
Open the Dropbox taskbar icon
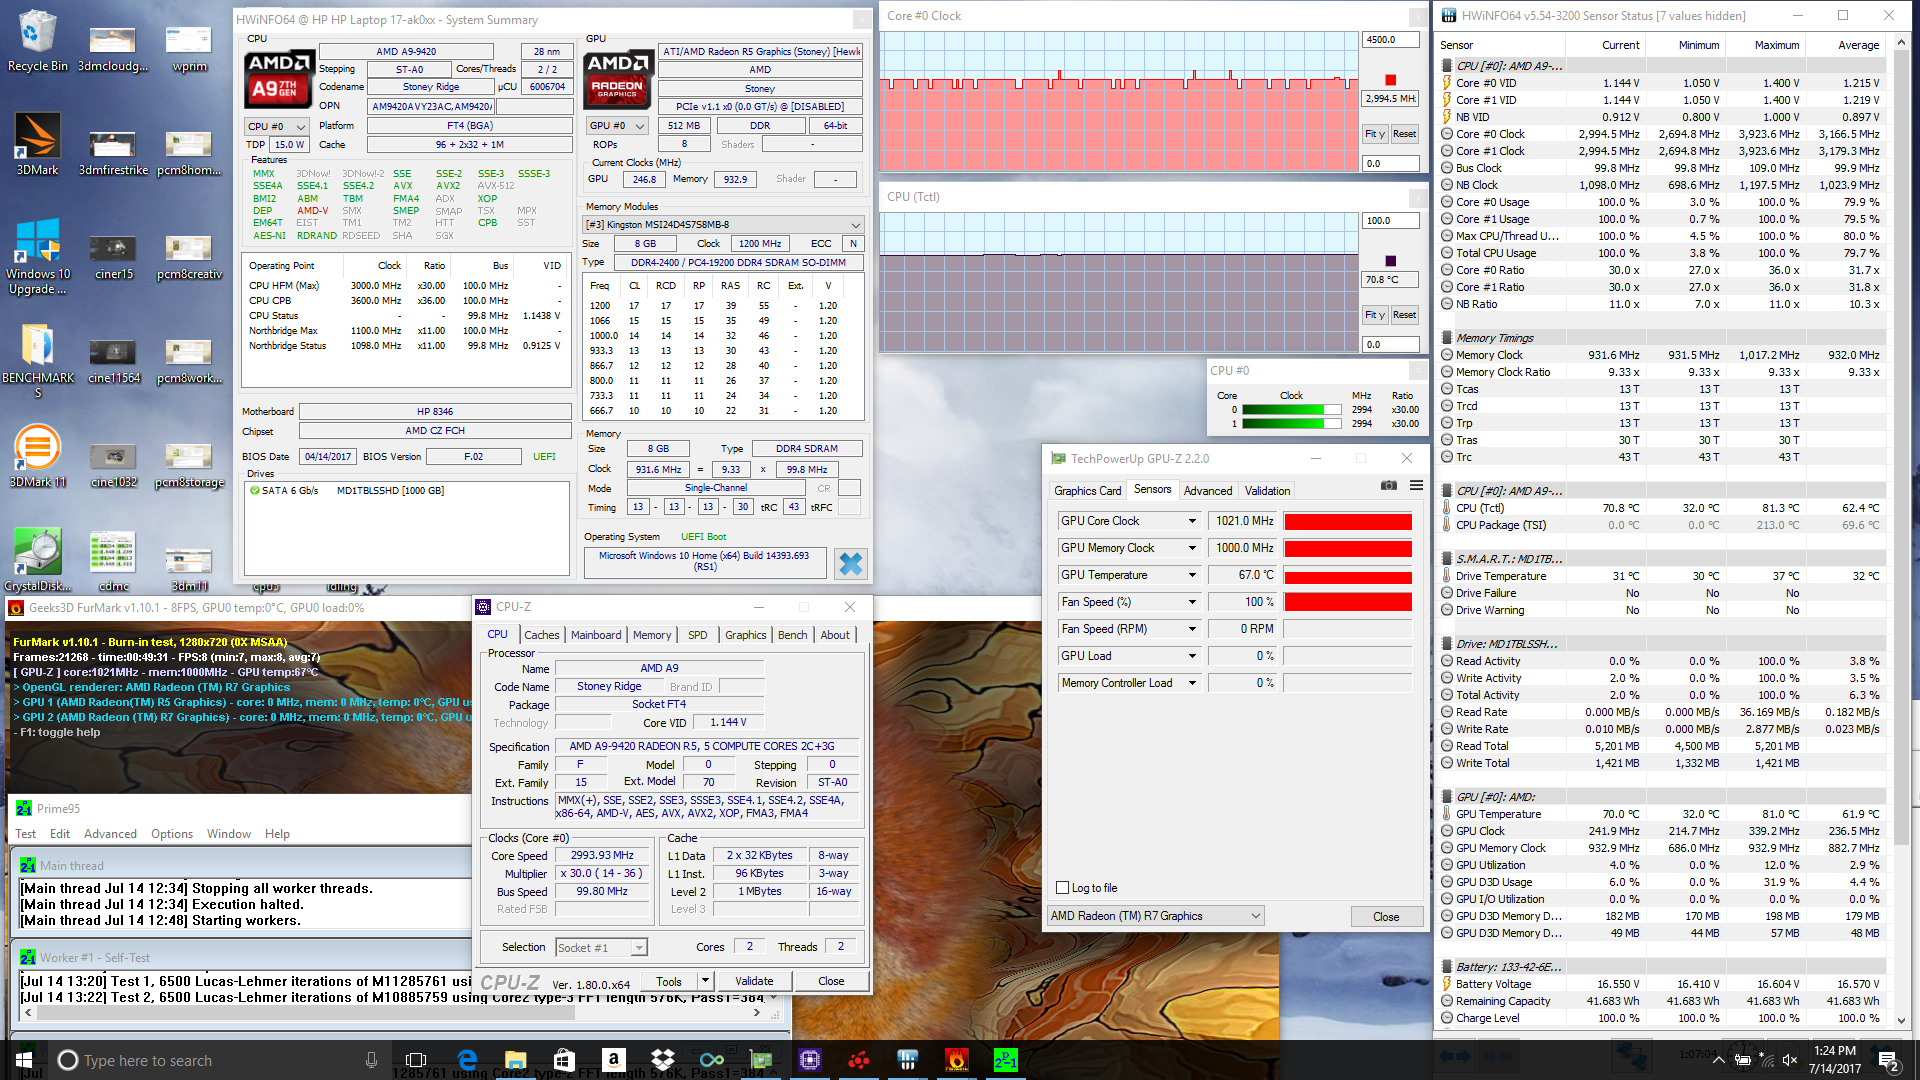[662, 1060]
